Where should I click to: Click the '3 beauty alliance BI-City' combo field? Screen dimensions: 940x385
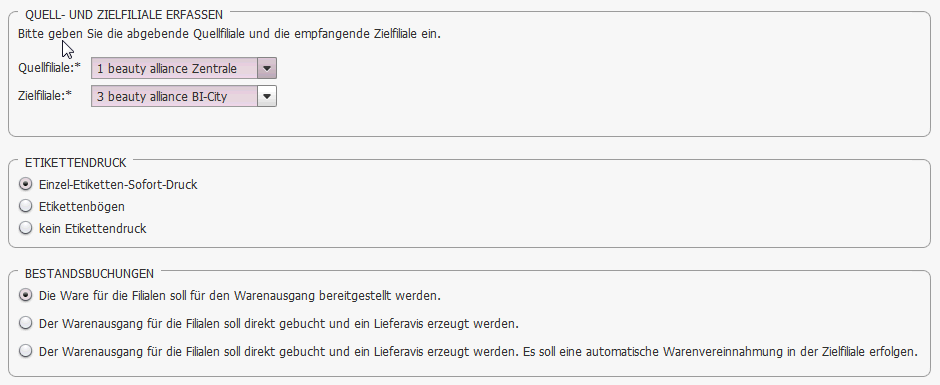[183, 96]
